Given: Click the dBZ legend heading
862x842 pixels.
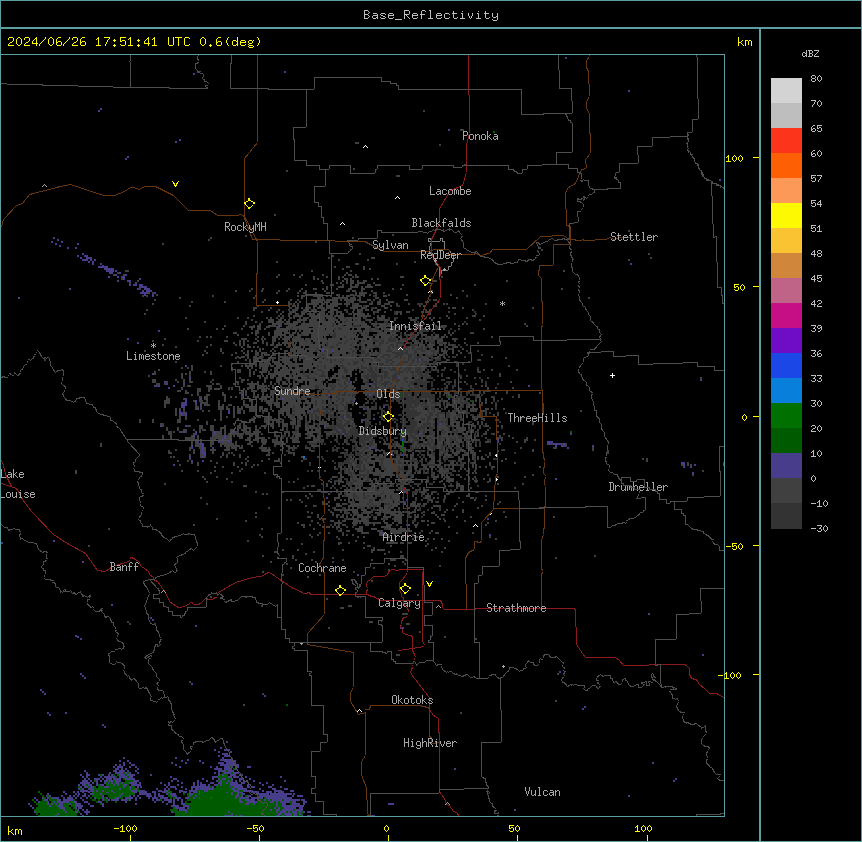Looking at the screenshot, I should (x=810, y=54).
